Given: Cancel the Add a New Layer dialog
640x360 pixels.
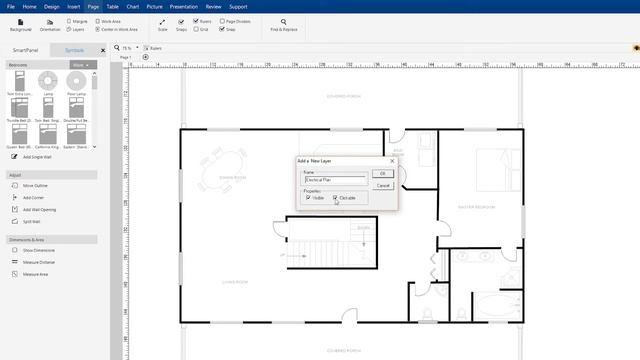Looking at the screenshot, I should 382,186.
